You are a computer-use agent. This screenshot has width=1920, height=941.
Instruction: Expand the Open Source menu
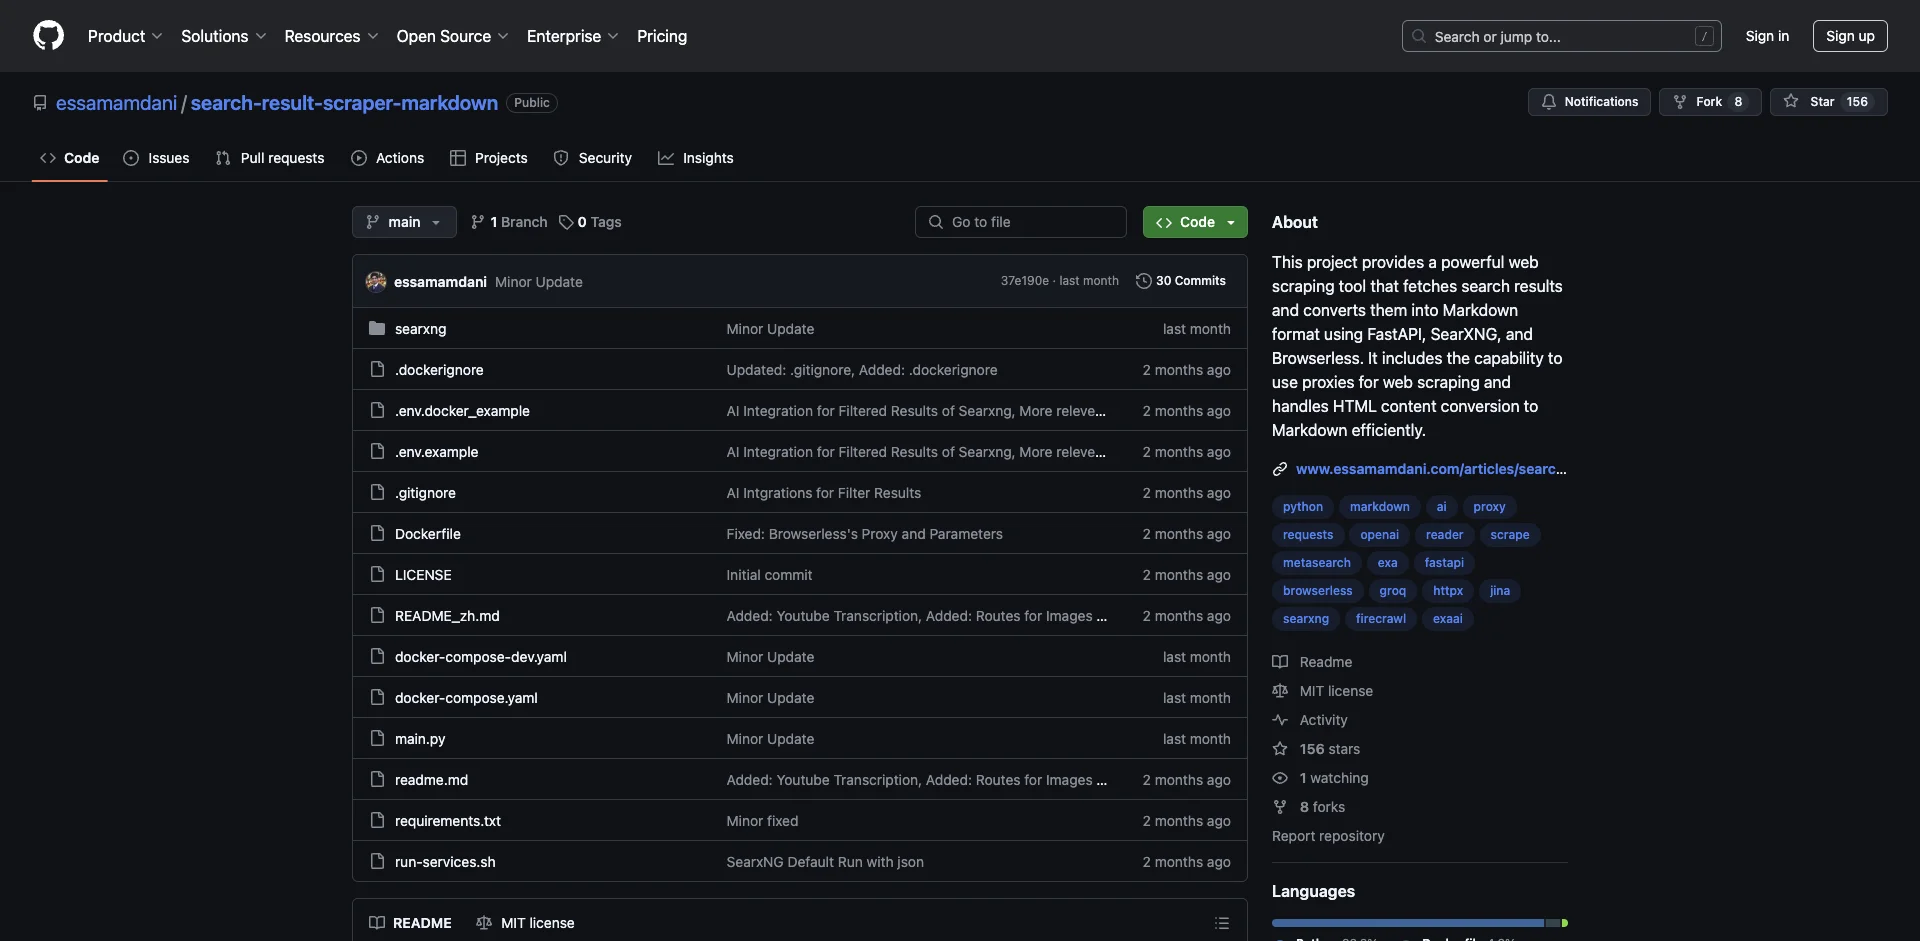pos(452,36)
